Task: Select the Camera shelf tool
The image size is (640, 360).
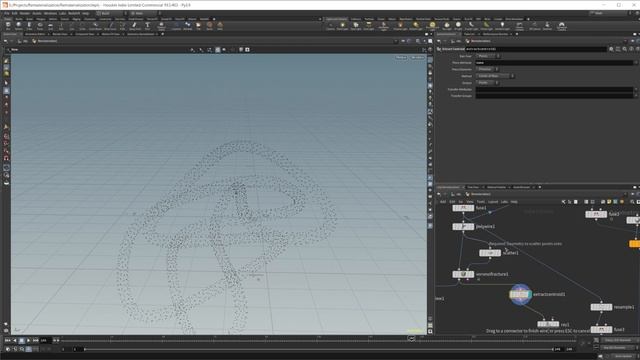Action: [x=330, y=26]
